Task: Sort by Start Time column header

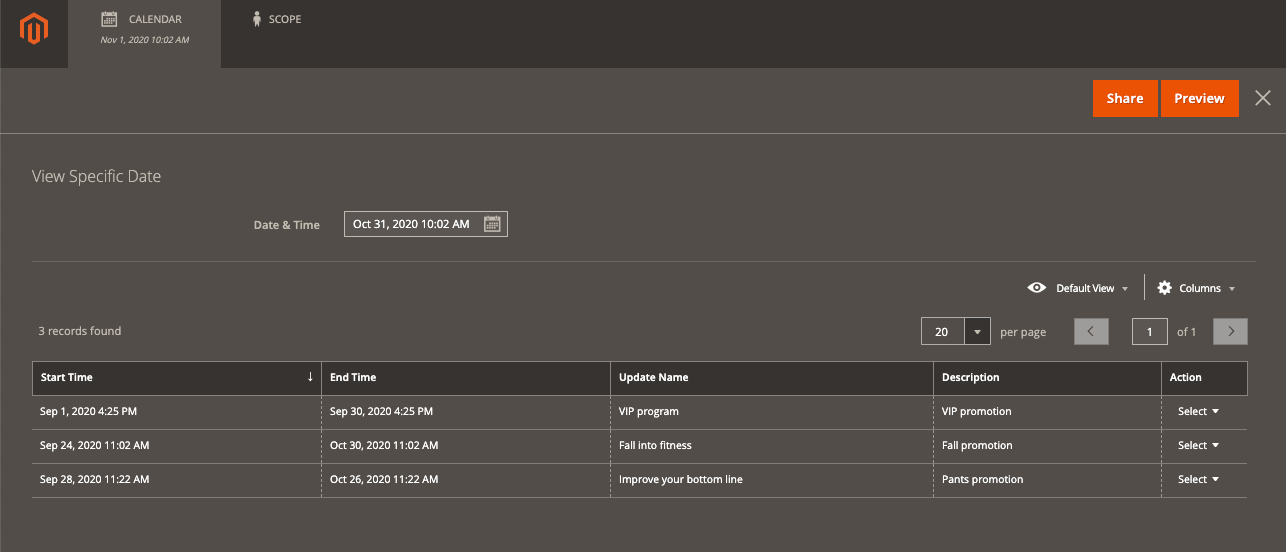Action: (176, 377)
